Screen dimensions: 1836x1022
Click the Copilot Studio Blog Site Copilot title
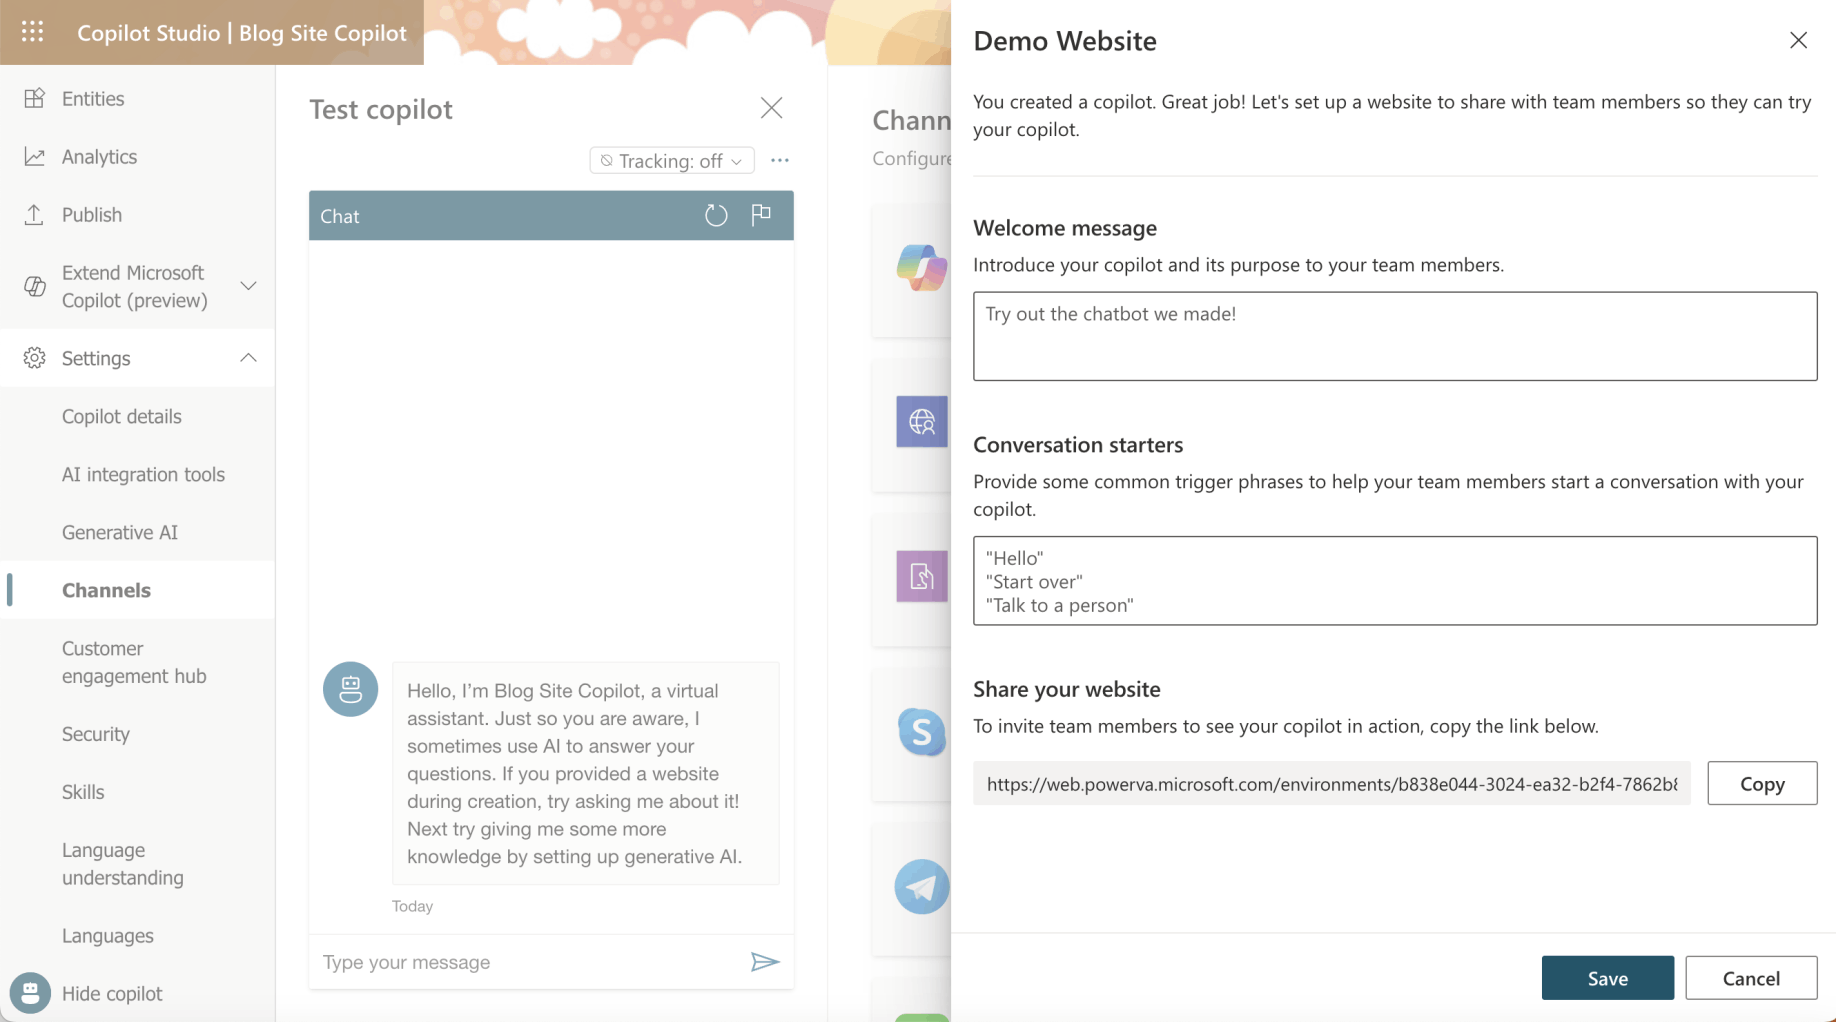(x=242, y=32)
